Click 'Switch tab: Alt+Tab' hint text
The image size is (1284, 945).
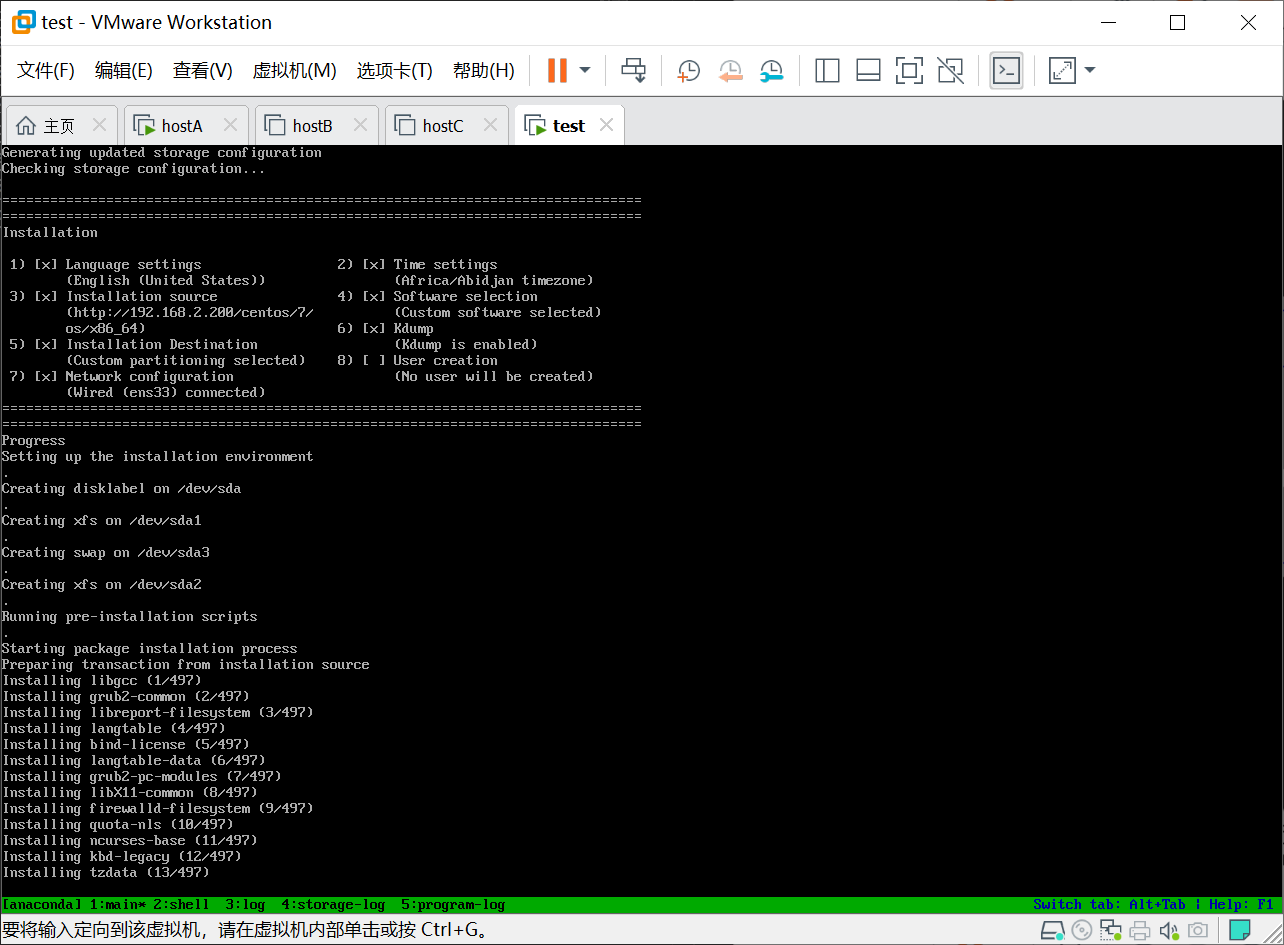(x=1109, y=905)
